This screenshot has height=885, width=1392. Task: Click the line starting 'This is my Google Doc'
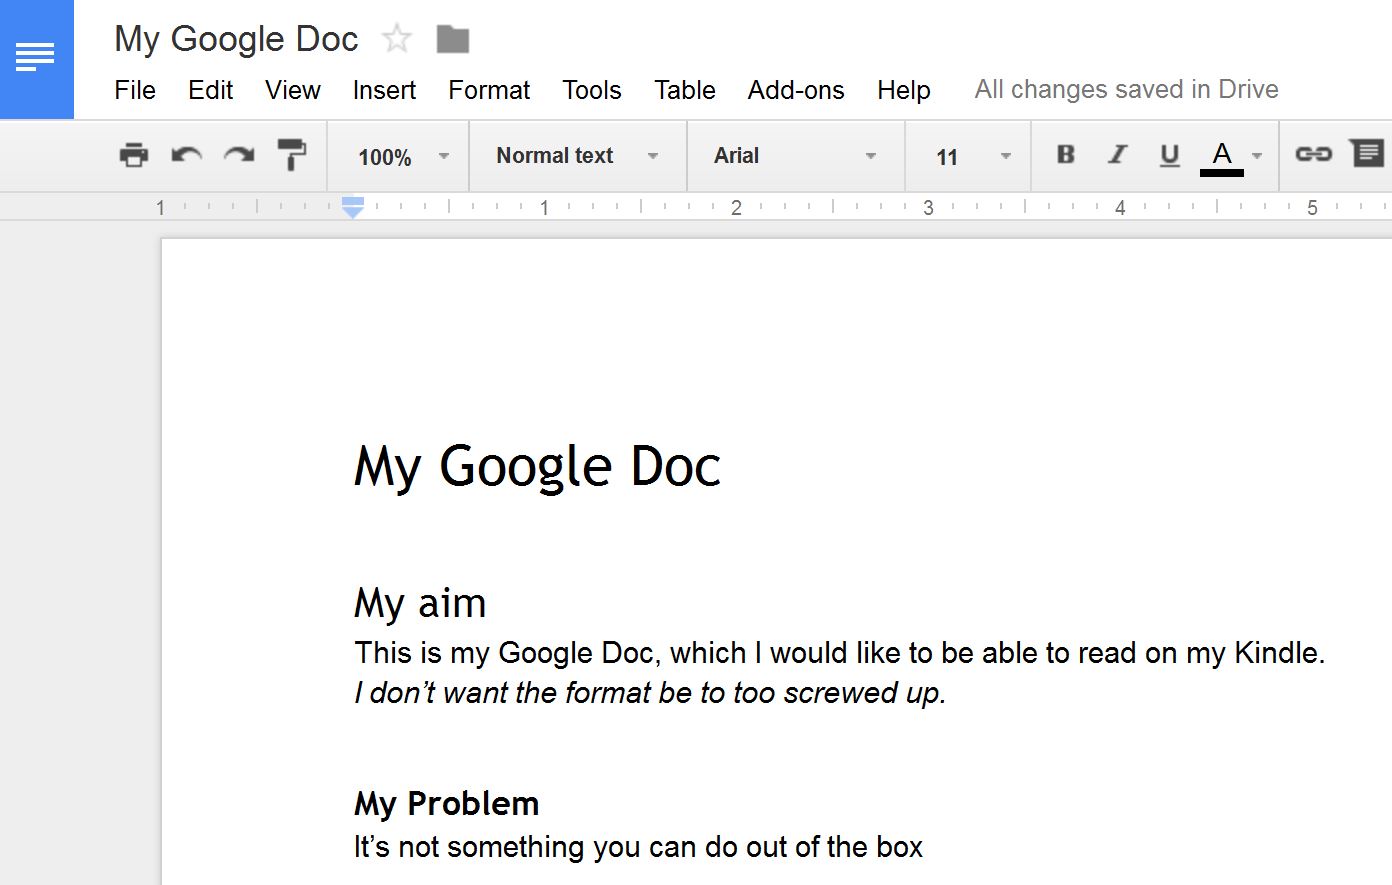[x=839, y=653]
